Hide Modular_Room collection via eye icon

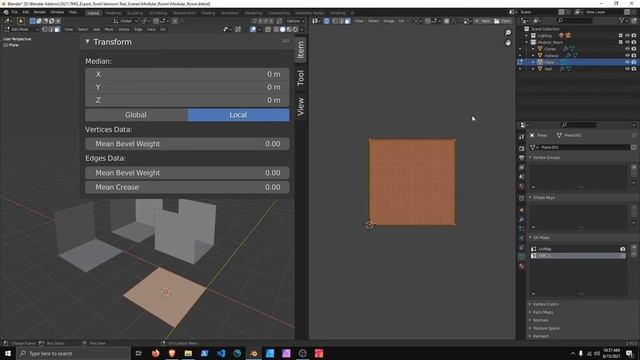(x=627, y=42)
